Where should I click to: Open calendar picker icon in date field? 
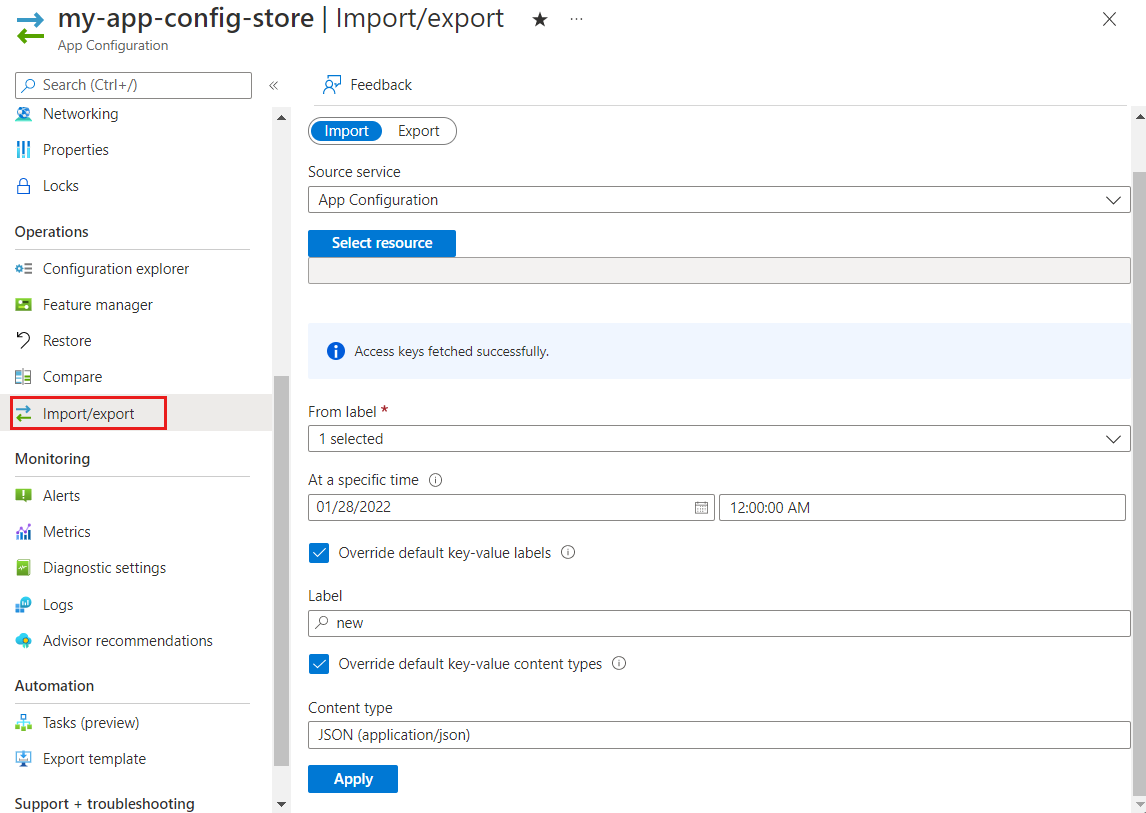click(701, 508)
